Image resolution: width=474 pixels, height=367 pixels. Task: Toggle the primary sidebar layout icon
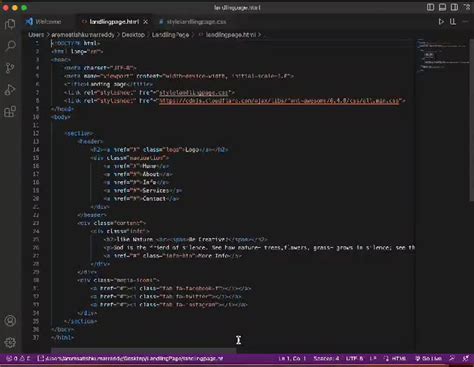click(x=430, y=7)
